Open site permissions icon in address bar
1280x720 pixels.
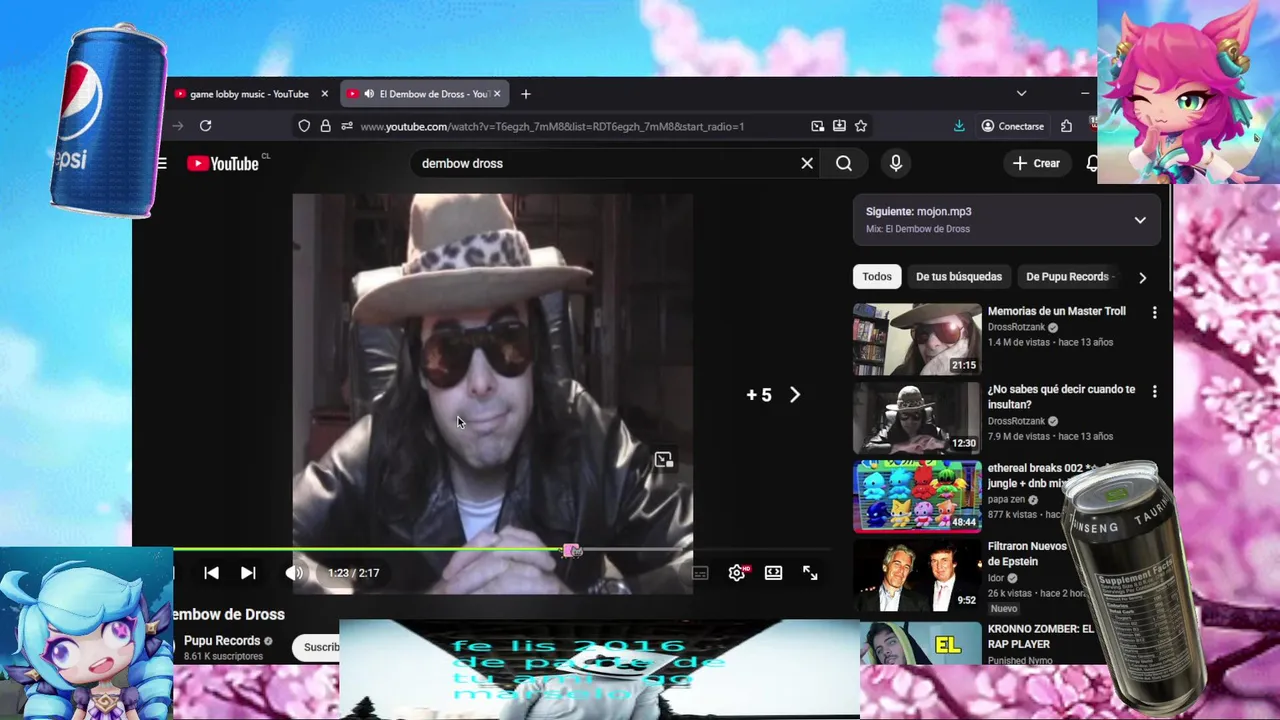pyautogui.click(x=346, y=126)
